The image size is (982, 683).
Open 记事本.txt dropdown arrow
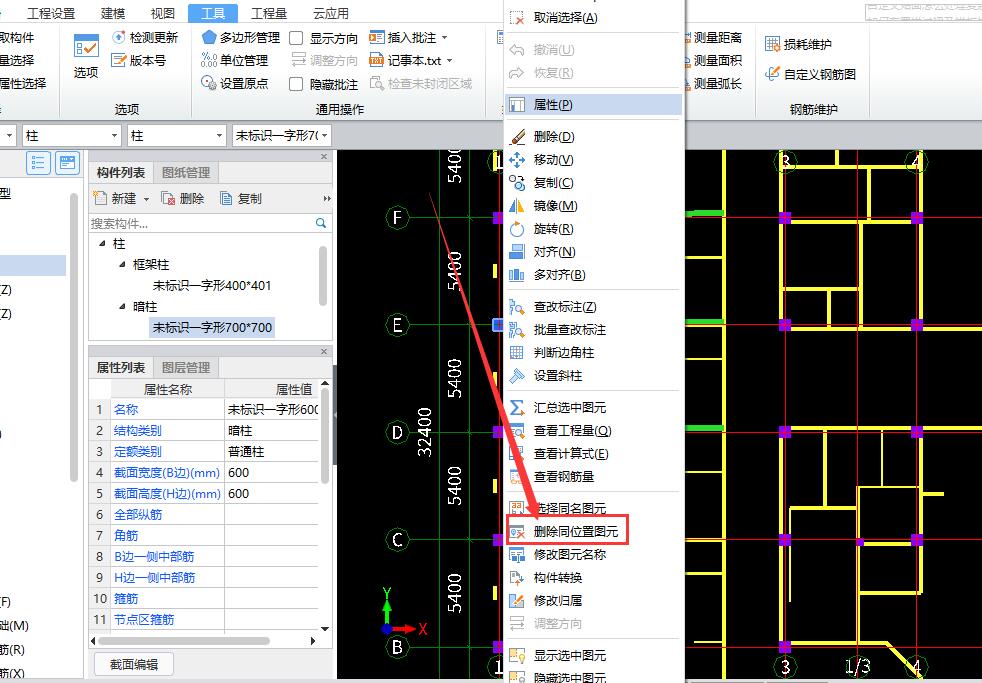click(449, 60)
